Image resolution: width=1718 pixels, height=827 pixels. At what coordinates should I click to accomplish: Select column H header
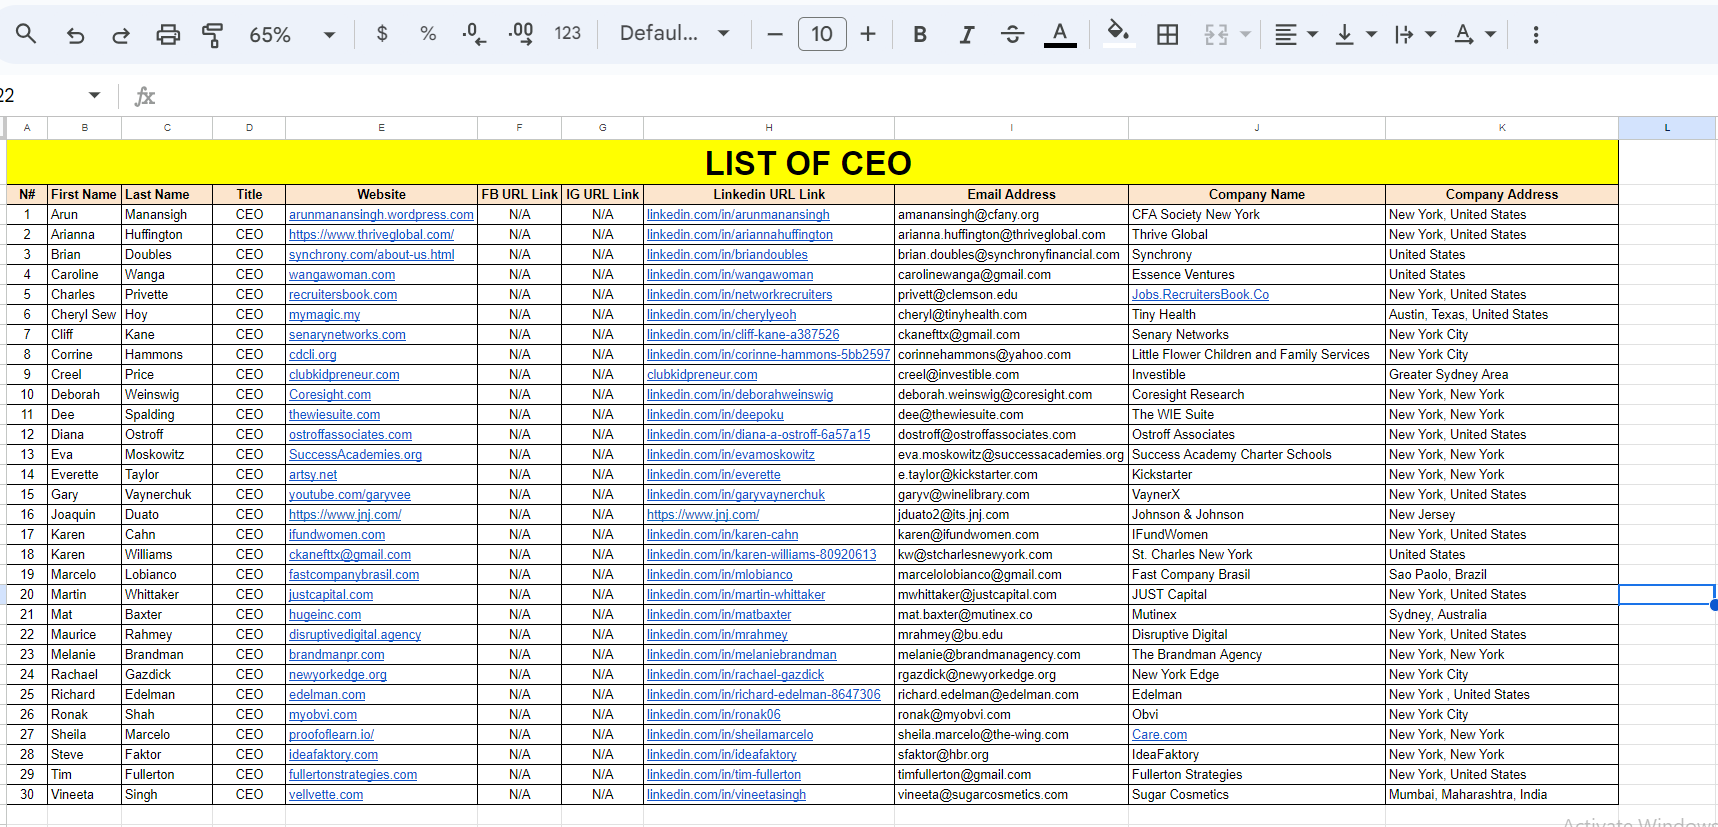click(x=769, y=127)
